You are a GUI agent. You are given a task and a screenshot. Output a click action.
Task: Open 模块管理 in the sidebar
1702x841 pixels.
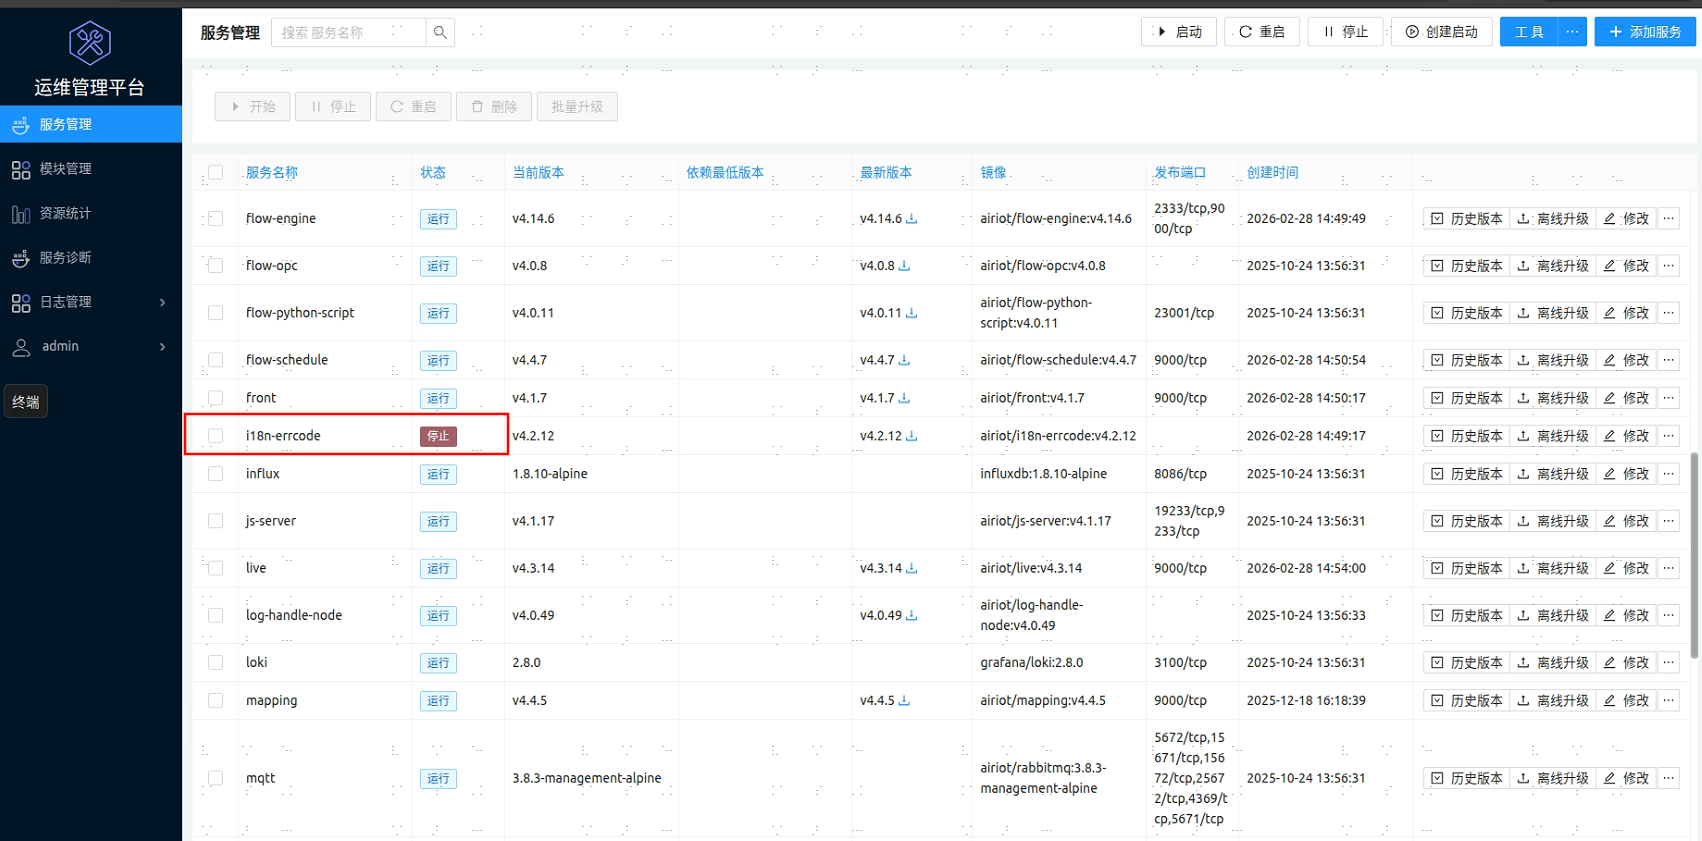tap(66, 169)
